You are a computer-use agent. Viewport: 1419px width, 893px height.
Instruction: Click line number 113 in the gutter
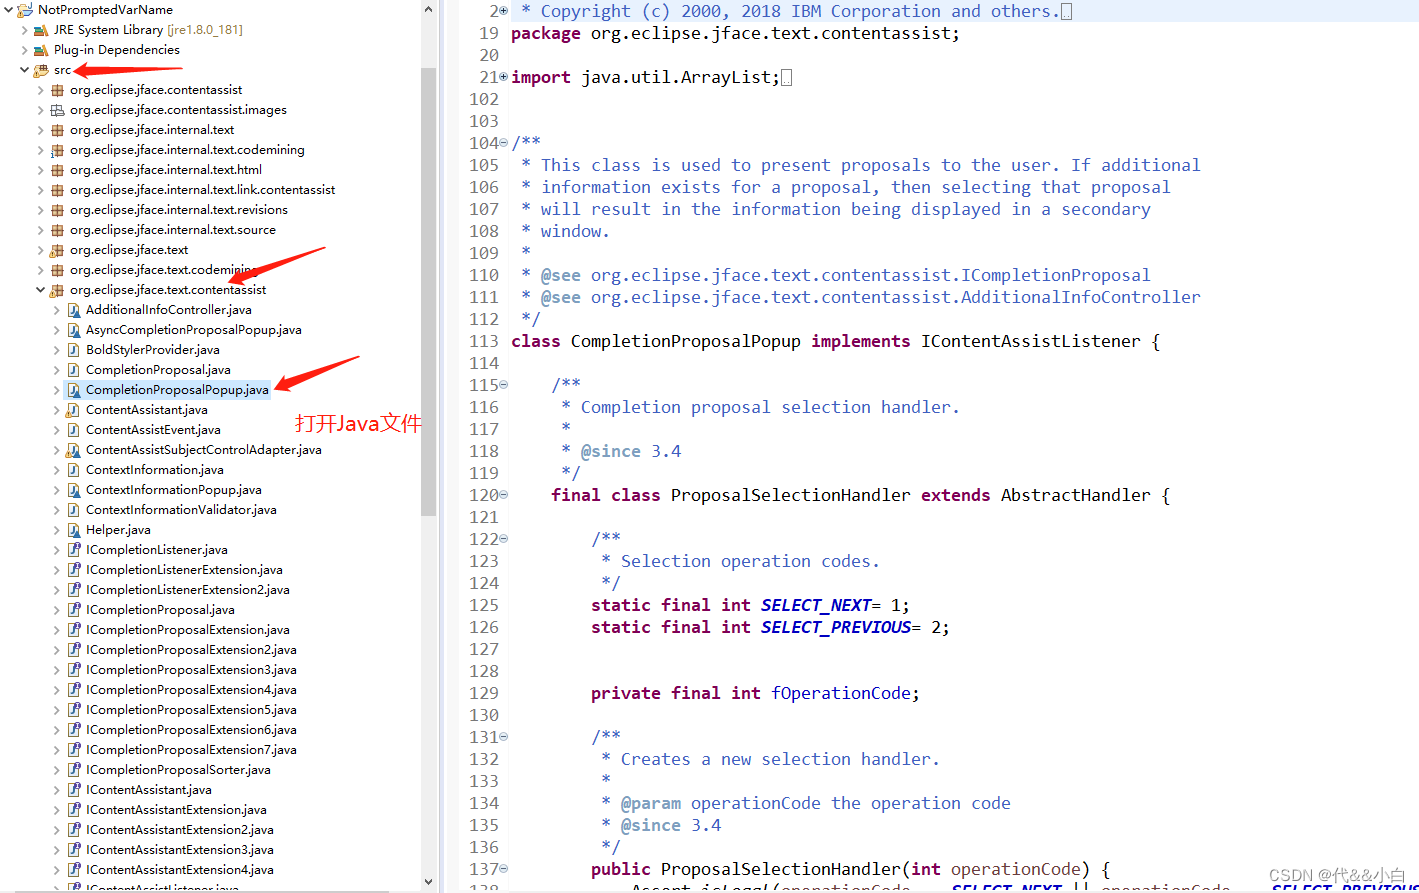[484, 341]
